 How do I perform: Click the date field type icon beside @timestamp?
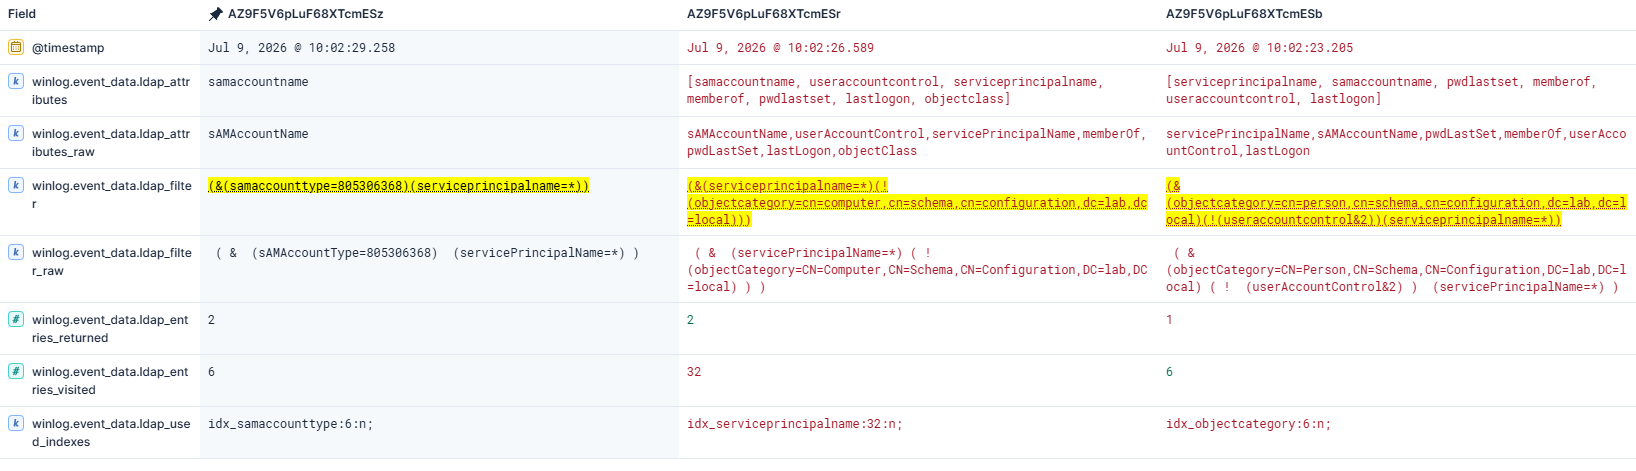16,47
